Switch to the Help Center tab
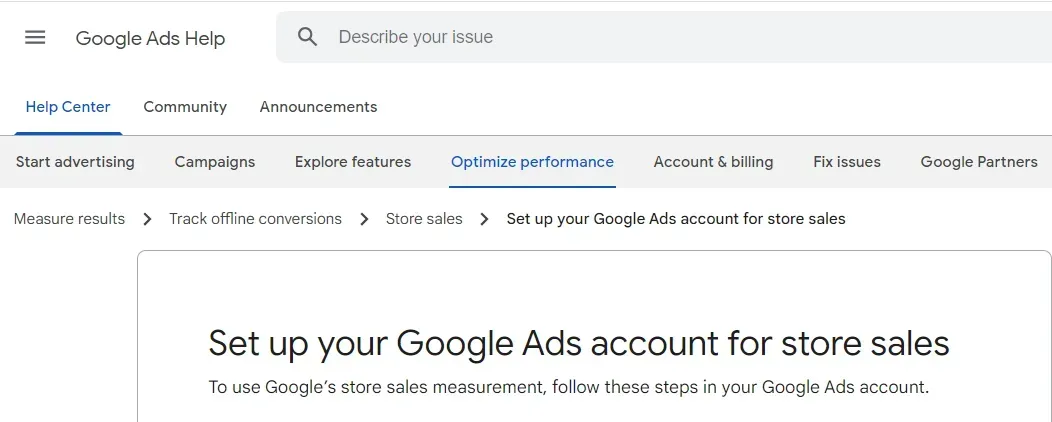This screenshot has width=1052, height=422. pyautogui.click(x=68, y=107)
